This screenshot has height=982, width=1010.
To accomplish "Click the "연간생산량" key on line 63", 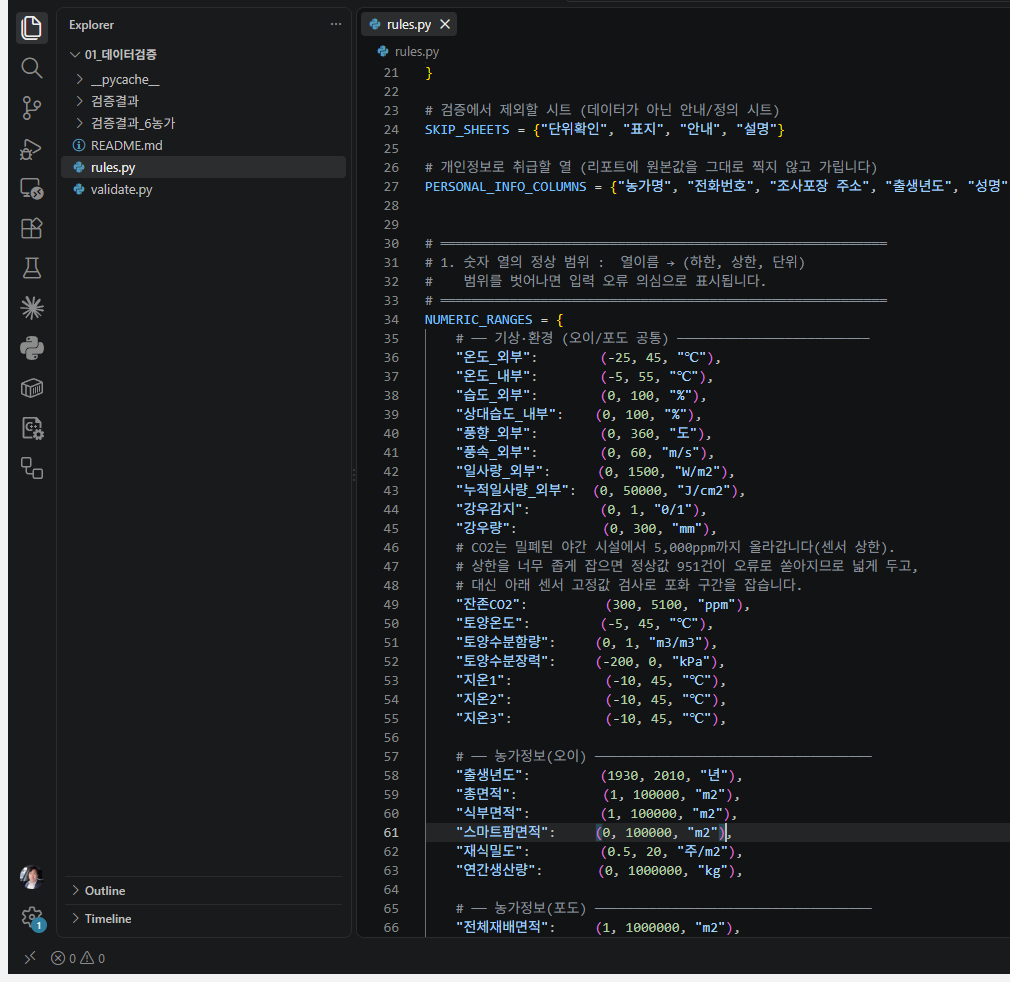I will 495,871.
